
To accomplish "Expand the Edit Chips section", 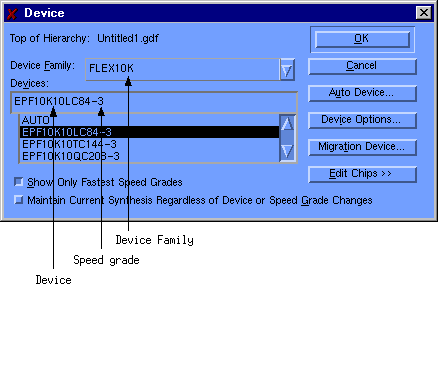I will [x=362, y=174].
